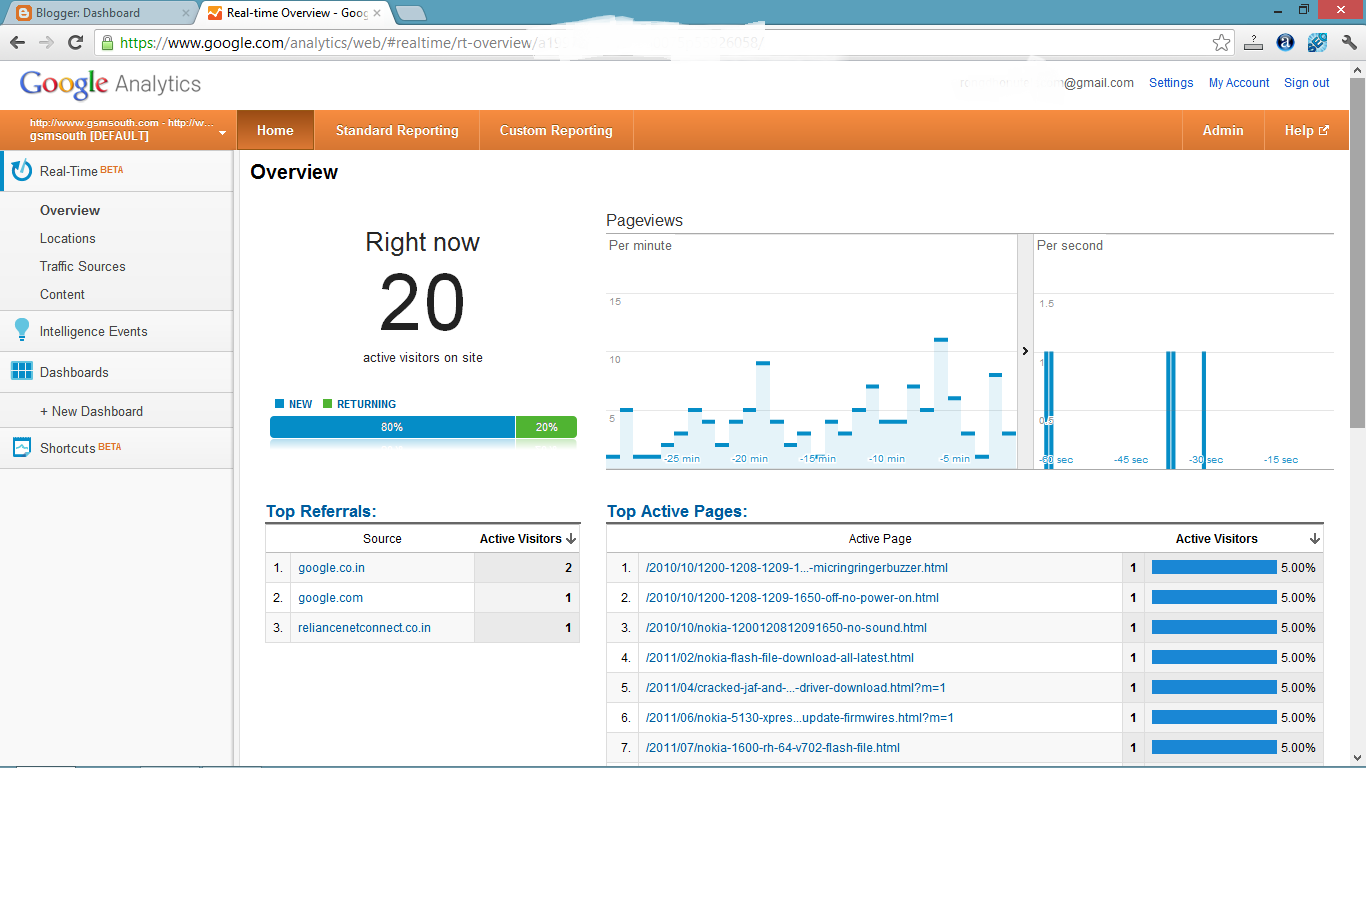Open Locations report
Viewport: 1366px width, 900px height.
(68, 238)
